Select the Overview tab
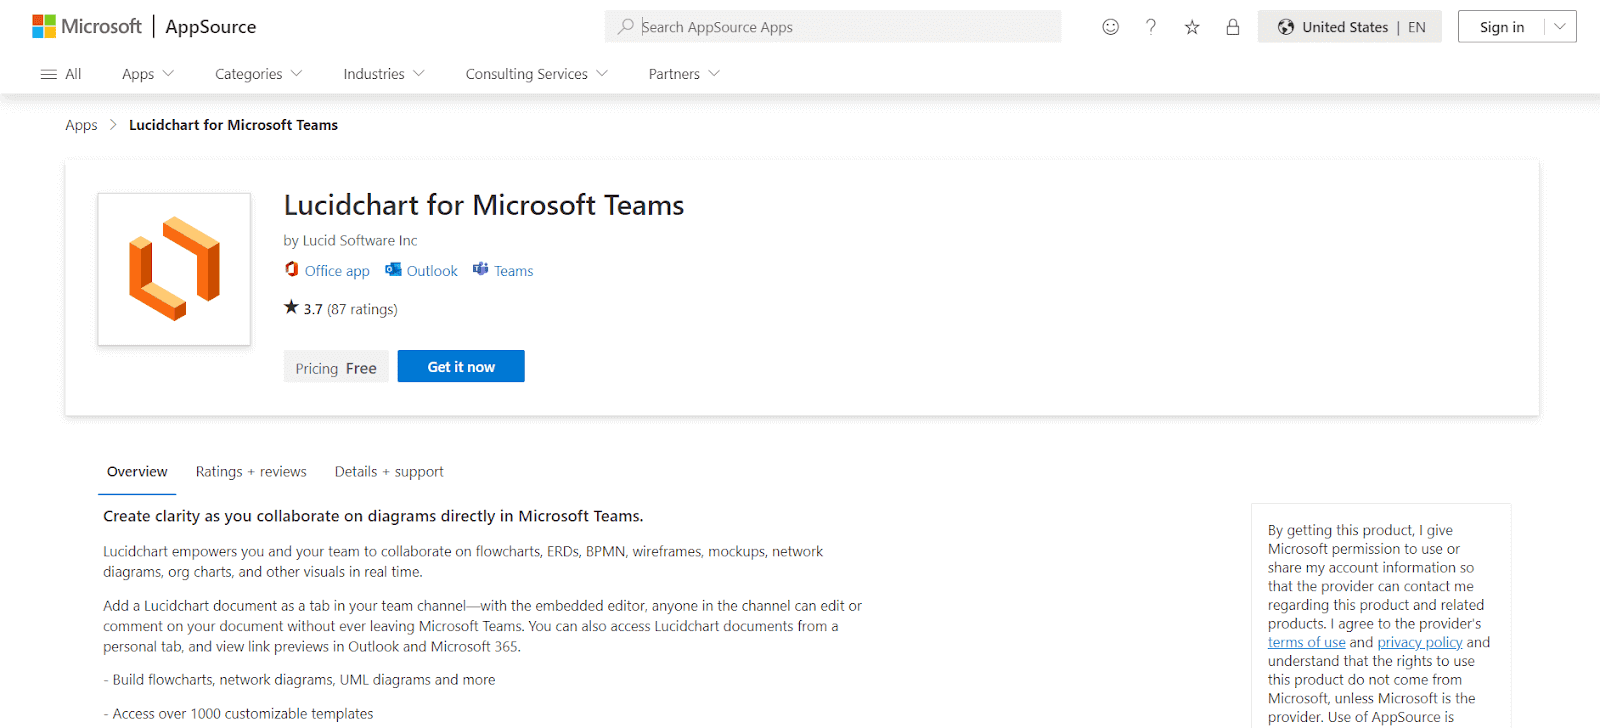Image resolution: width=1600 pixels, height=728 pixels. [137, 472]
